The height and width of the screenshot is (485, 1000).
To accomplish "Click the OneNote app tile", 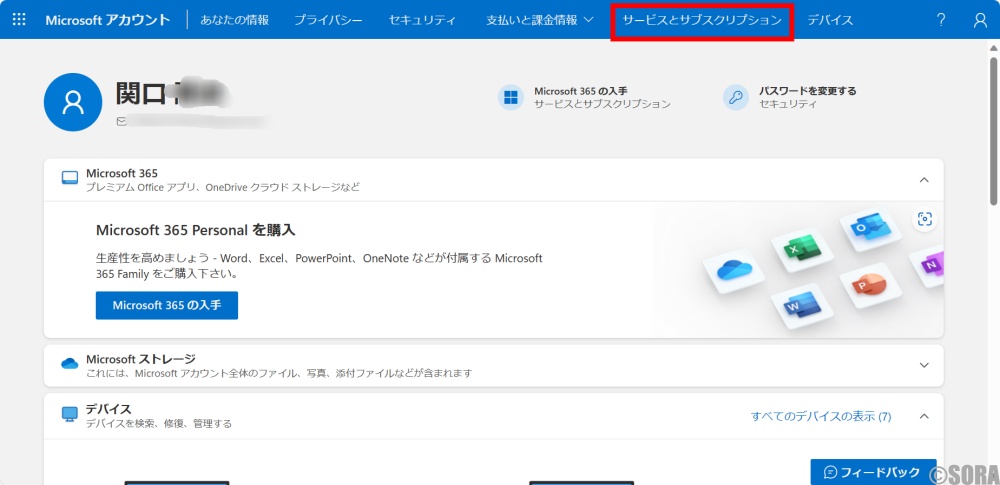I will (927, 263).
